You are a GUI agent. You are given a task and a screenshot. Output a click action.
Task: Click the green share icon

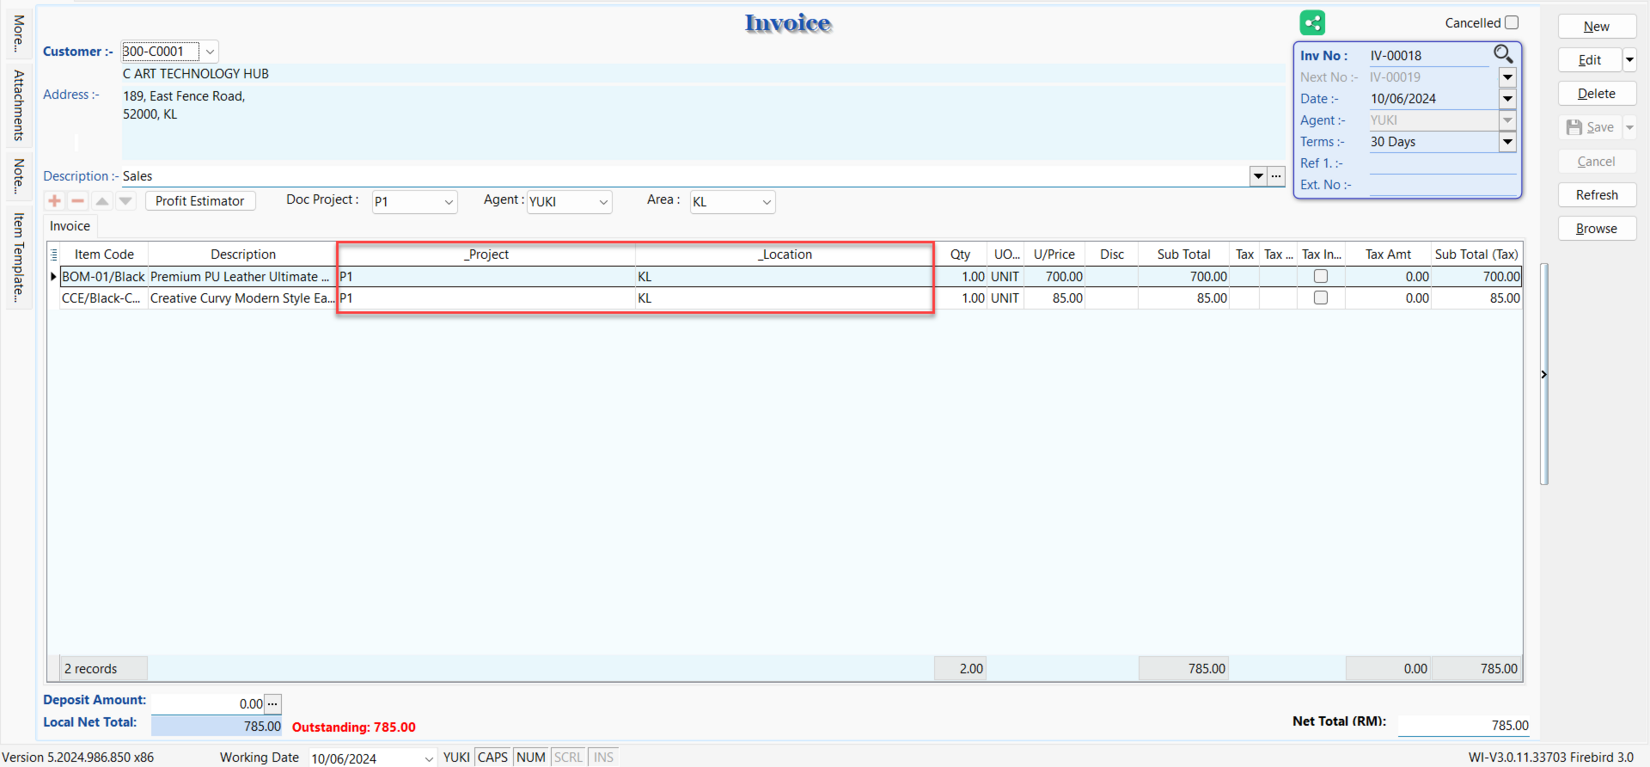(1312, 22)
